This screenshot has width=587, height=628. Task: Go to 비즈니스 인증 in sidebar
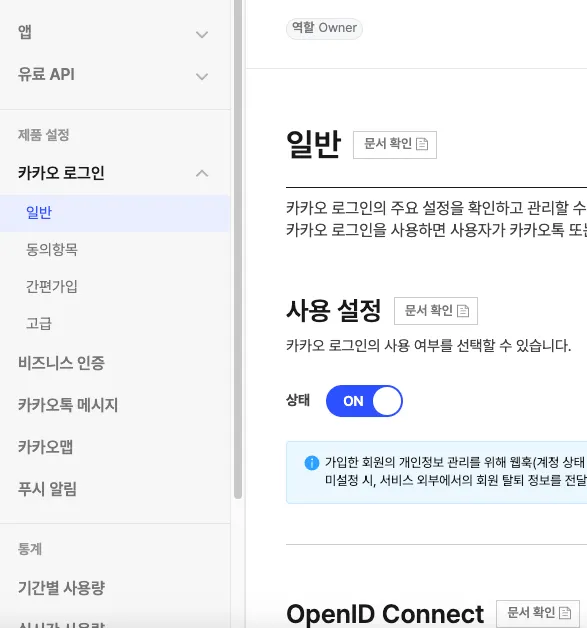pos(61,363)
